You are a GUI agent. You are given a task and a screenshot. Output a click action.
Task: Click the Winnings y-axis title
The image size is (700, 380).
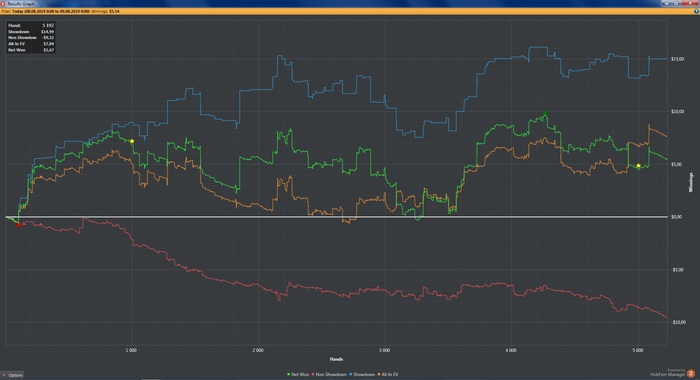click(x=691, y=183)
